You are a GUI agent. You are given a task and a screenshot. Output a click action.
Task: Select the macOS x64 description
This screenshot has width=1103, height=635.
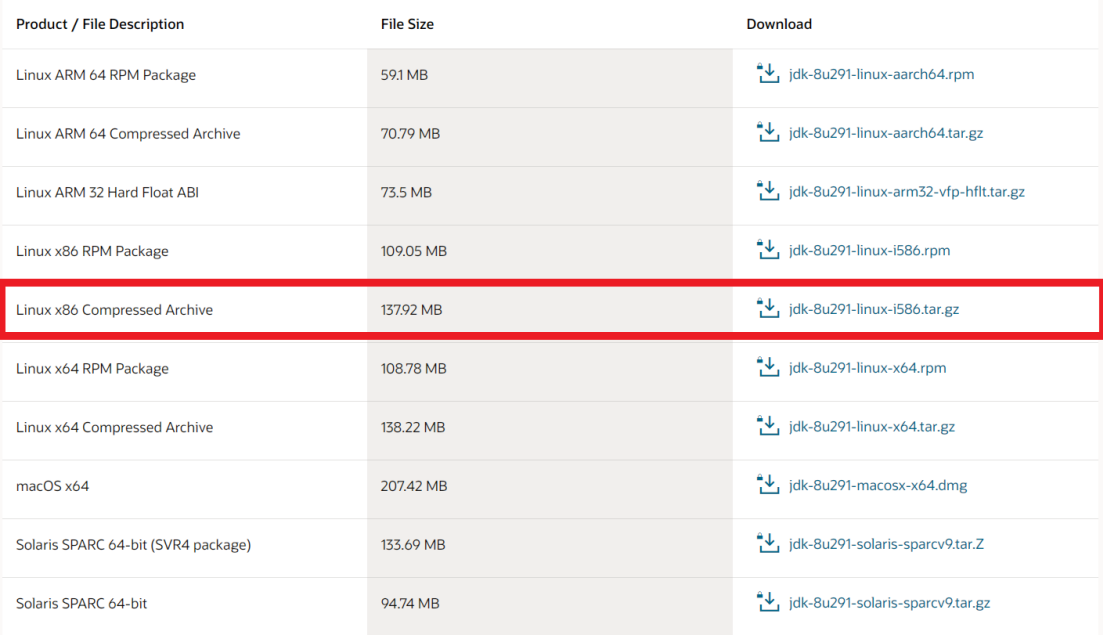click(x=52, y=486)
